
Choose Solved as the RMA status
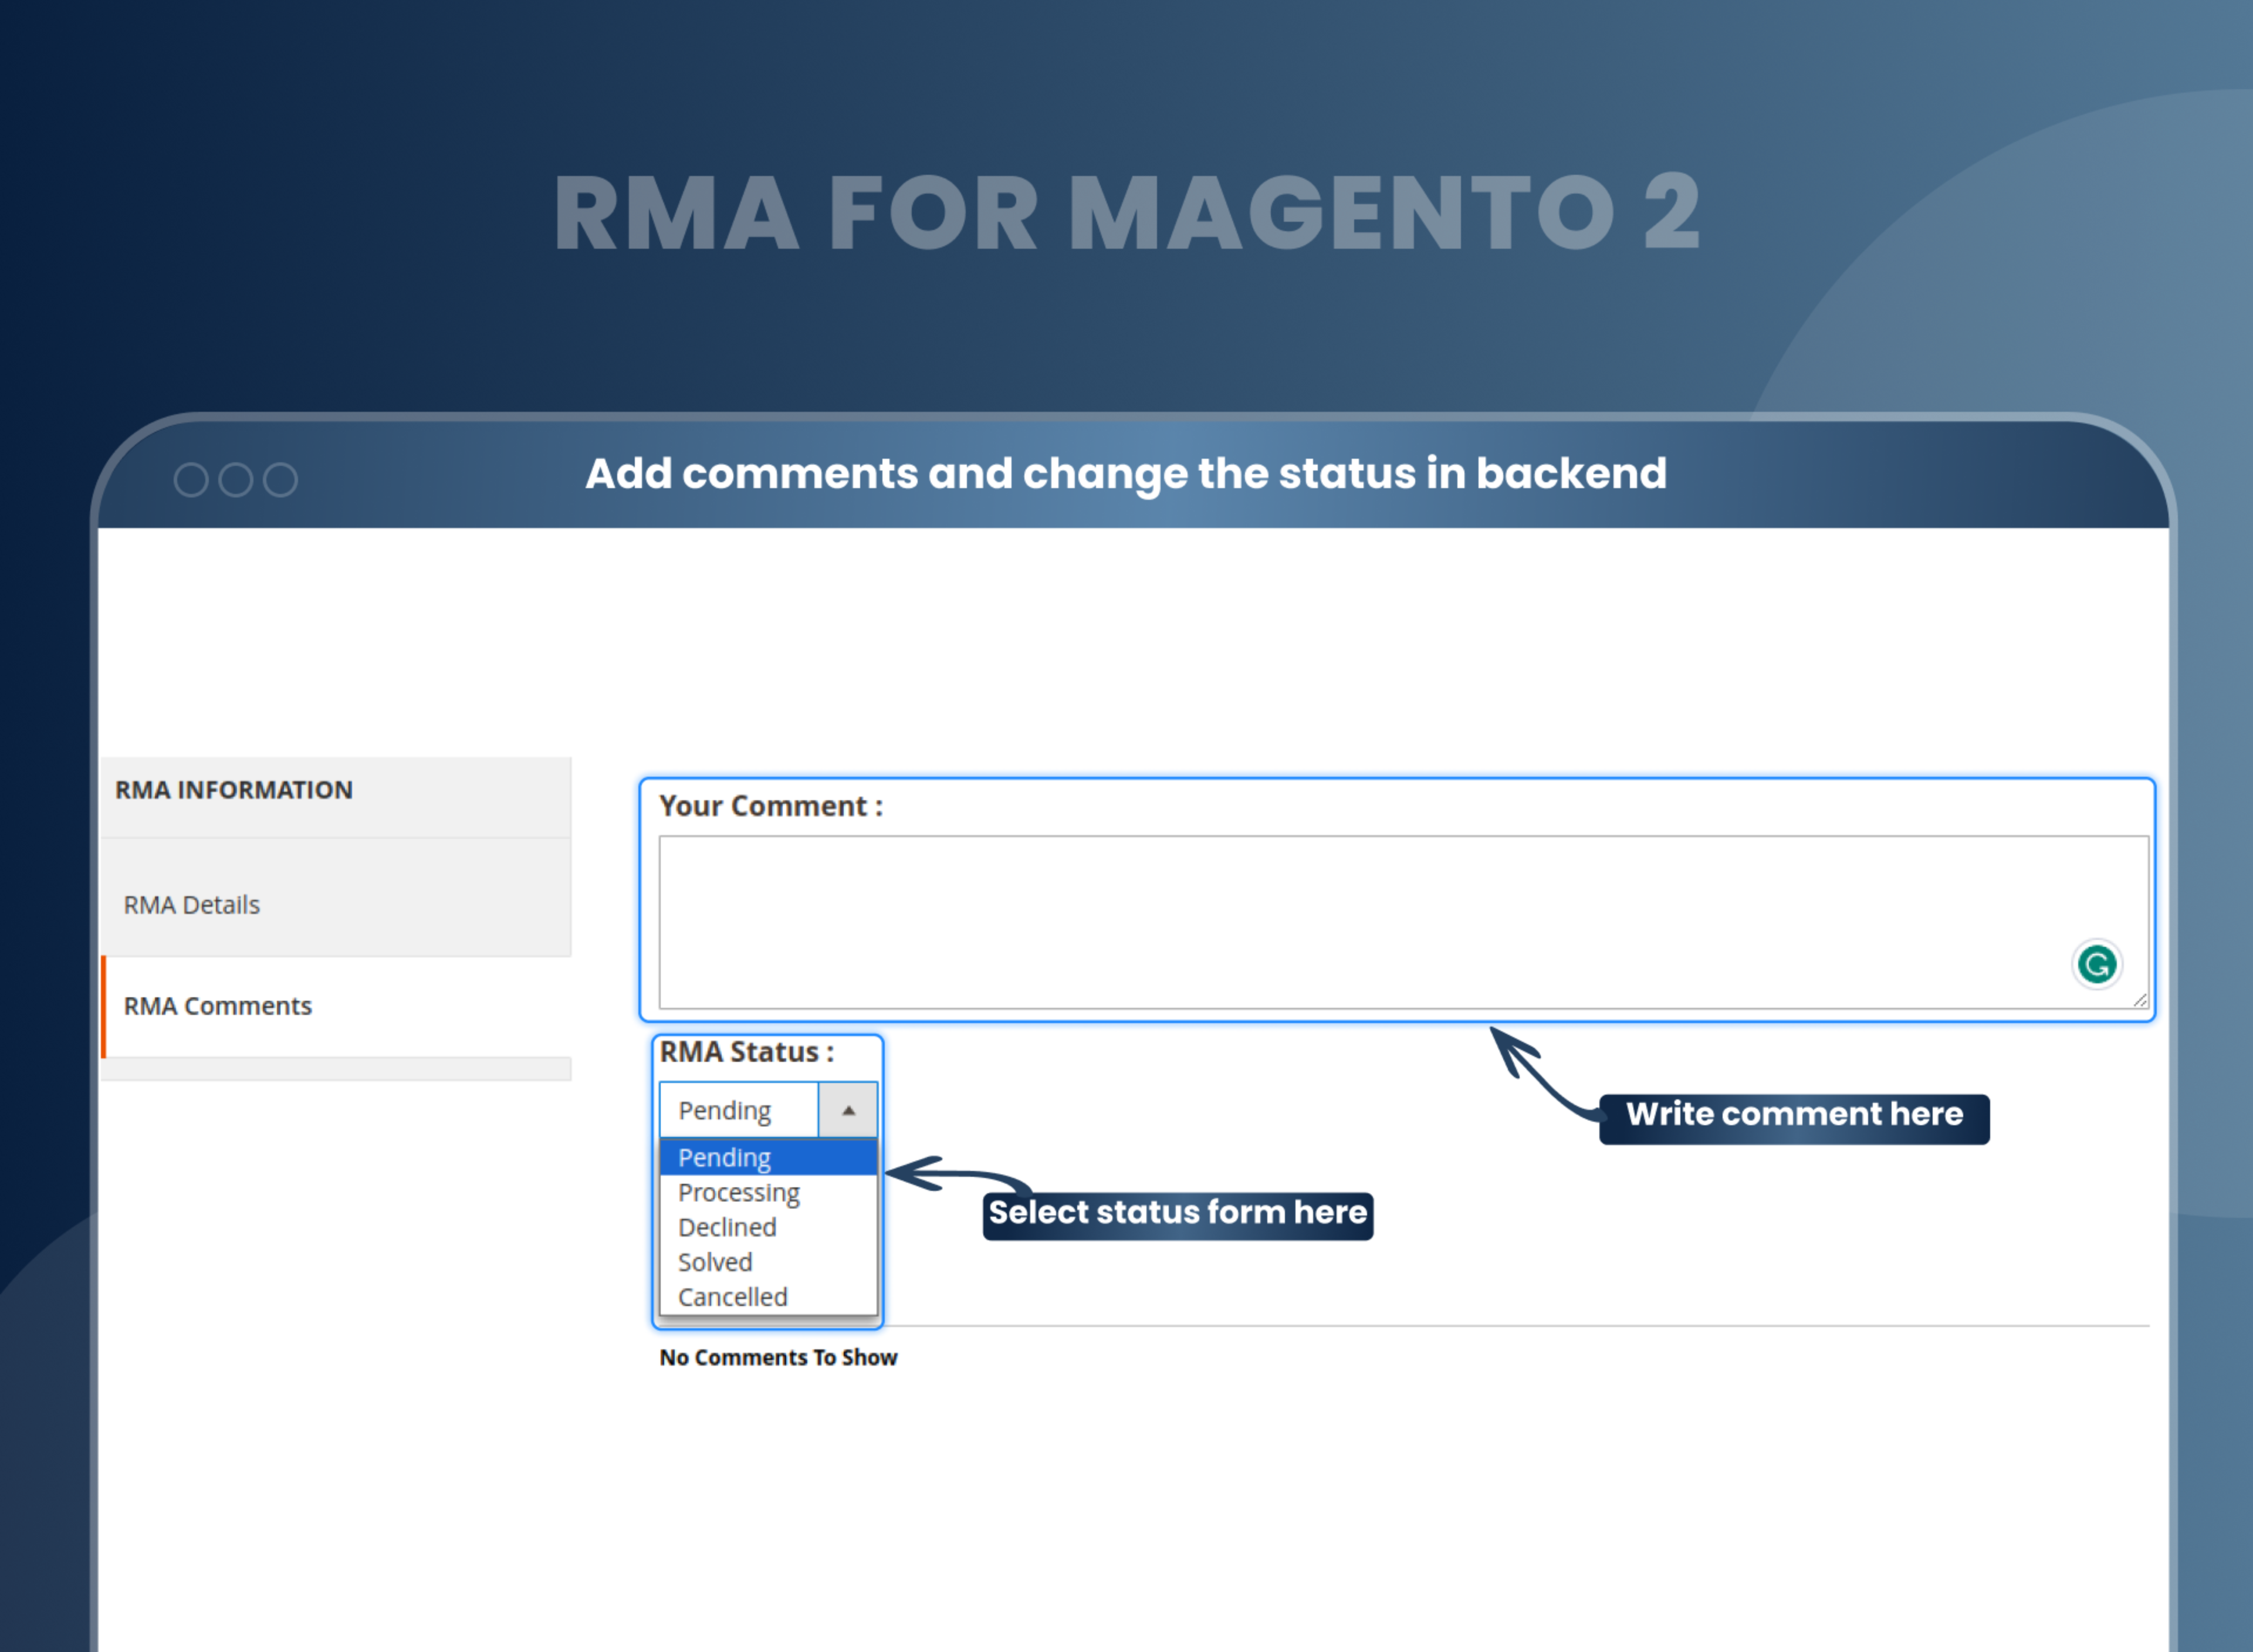[x=714, y=1261]
